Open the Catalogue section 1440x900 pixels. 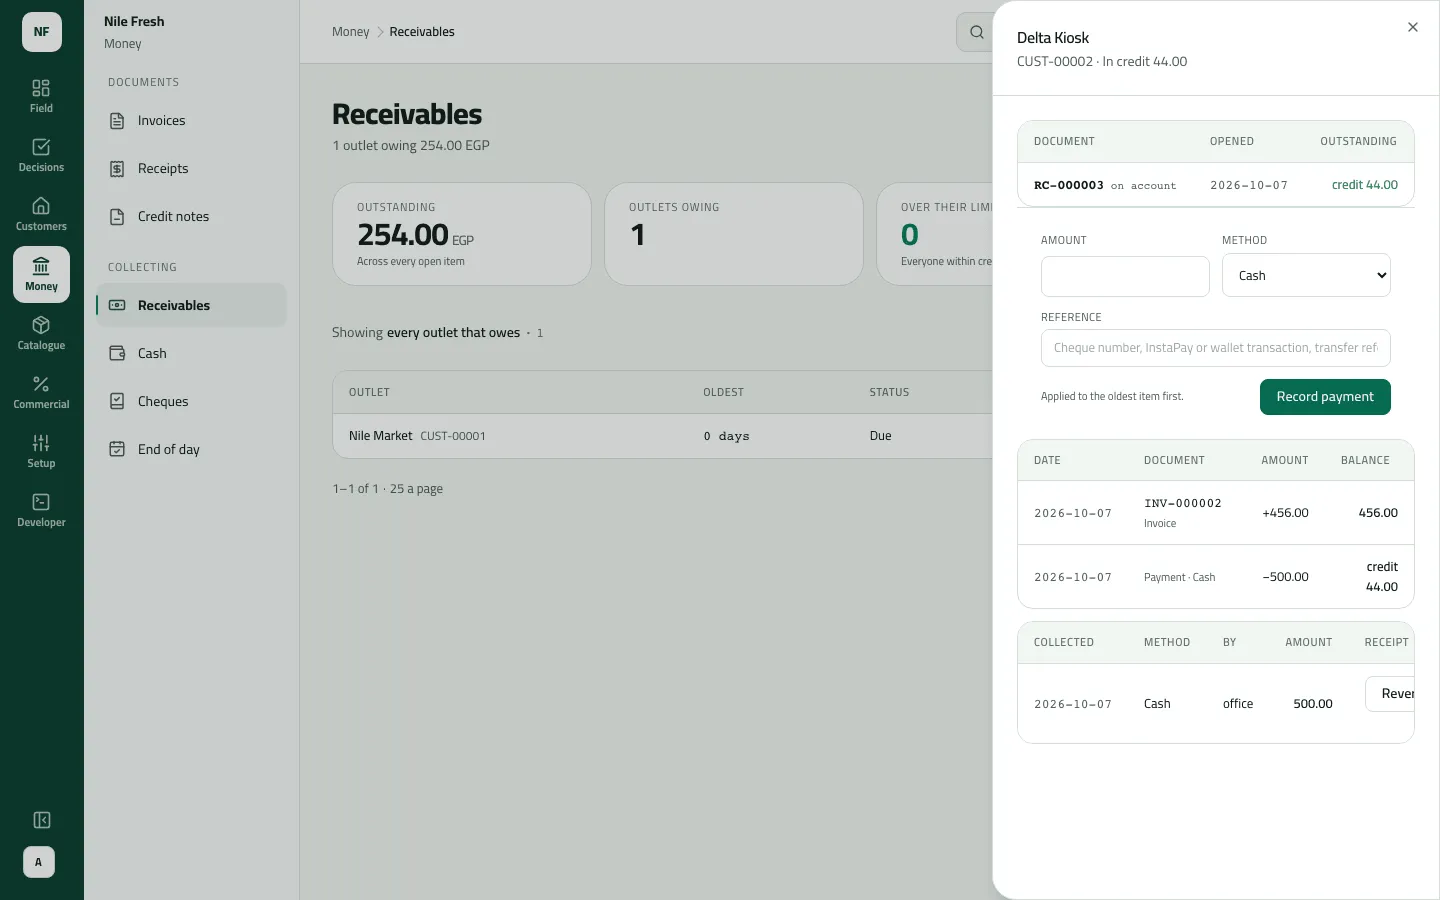41,333
